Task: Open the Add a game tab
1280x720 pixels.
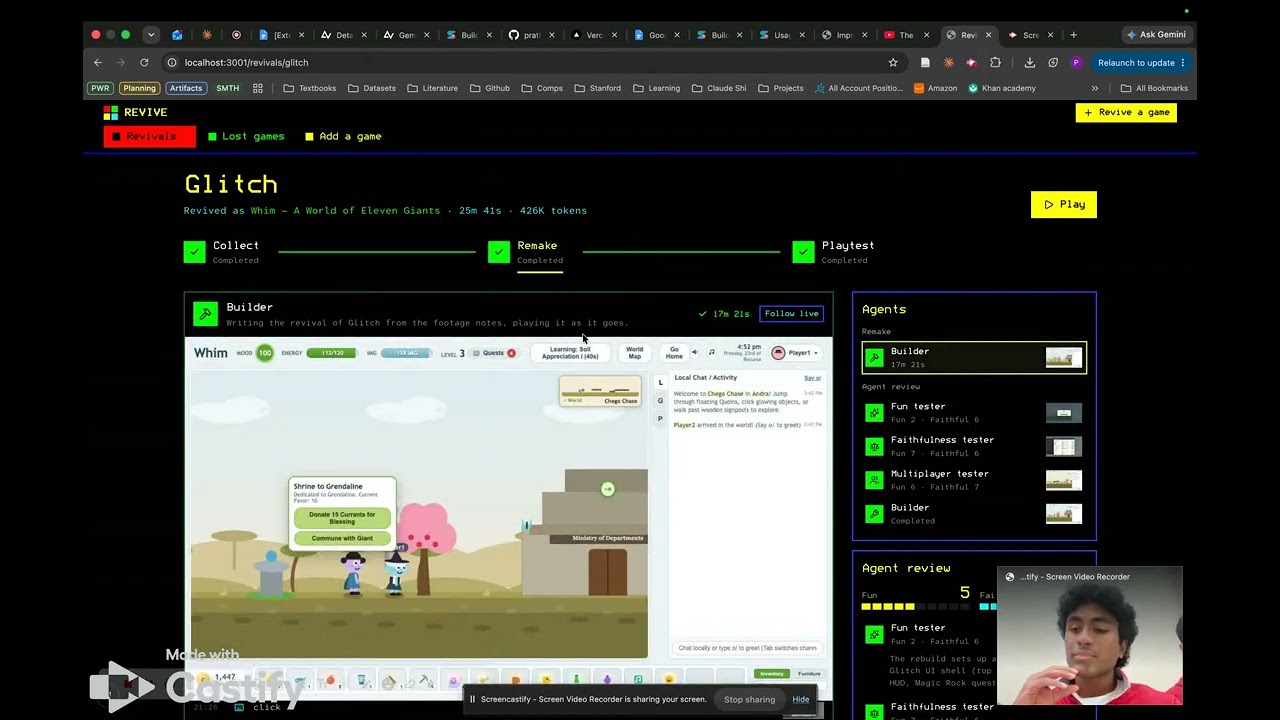Action: coord(343,136)
